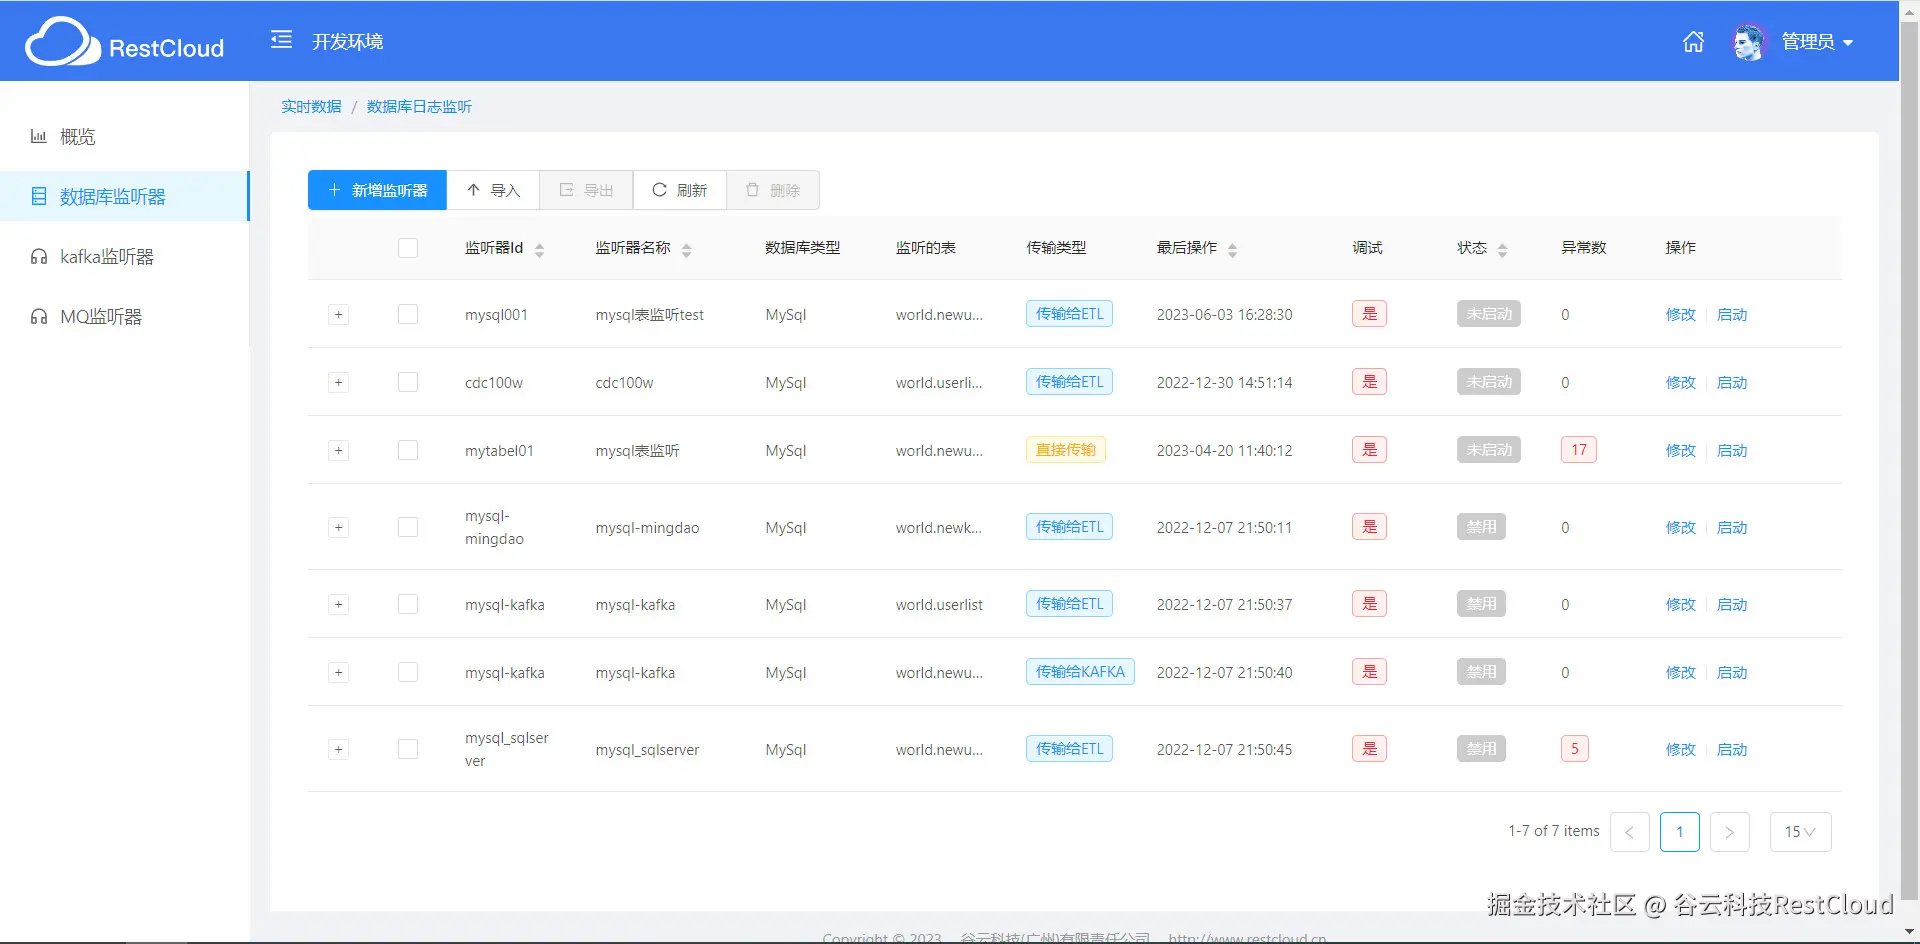The image size is (1920, 944).
Task: Sort by 最后操作 column arrows
Action: 1232,250
